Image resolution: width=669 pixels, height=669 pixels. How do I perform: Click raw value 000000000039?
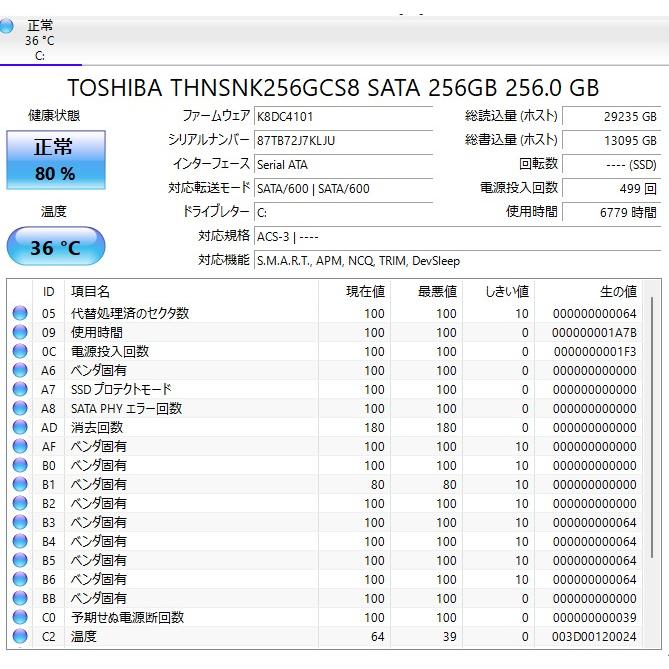point(595,617)
